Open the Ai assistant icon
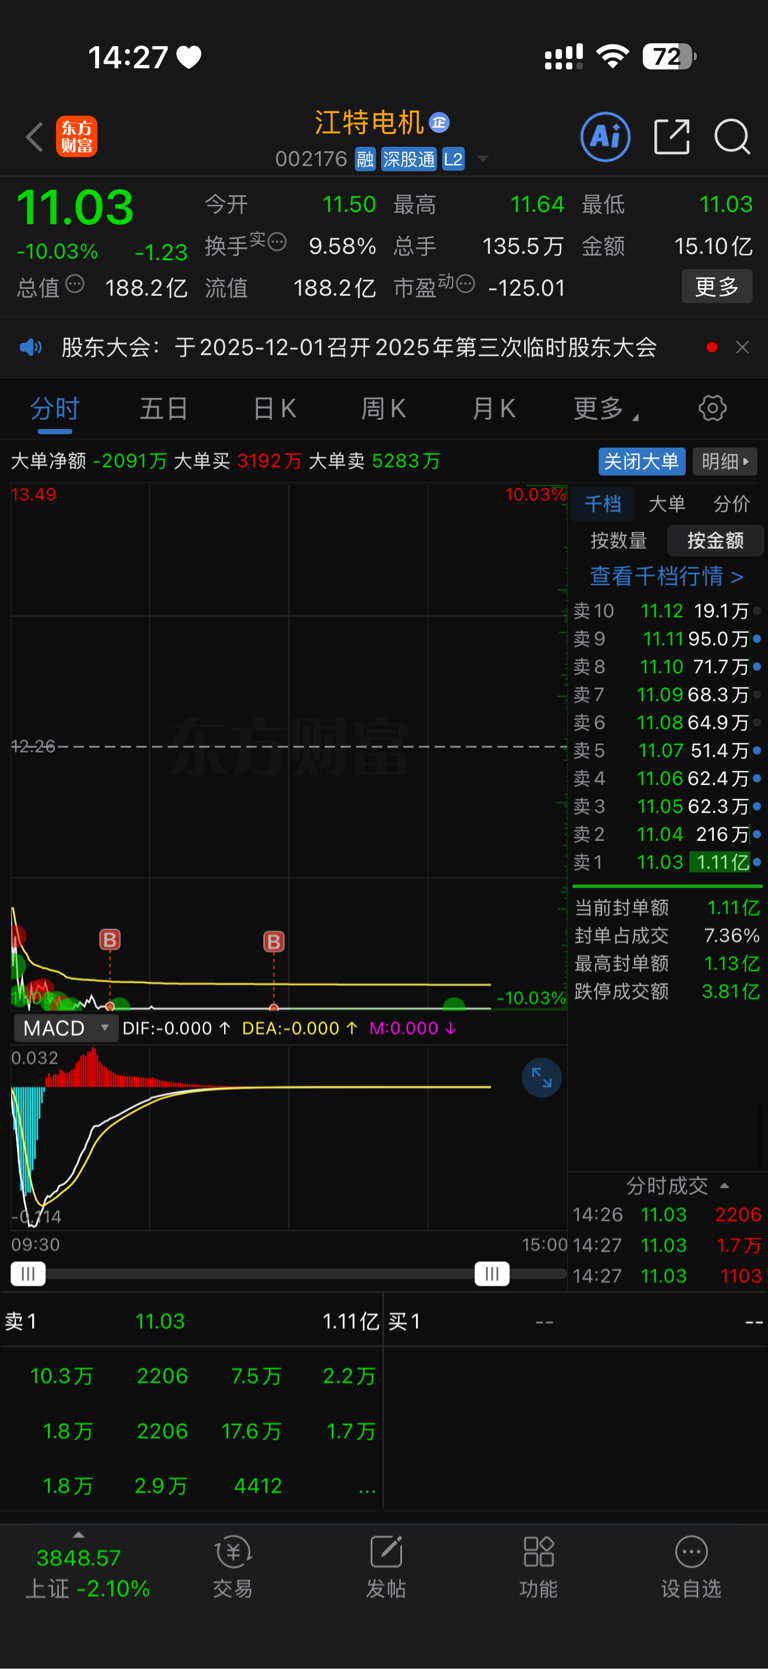 (605, 136)
